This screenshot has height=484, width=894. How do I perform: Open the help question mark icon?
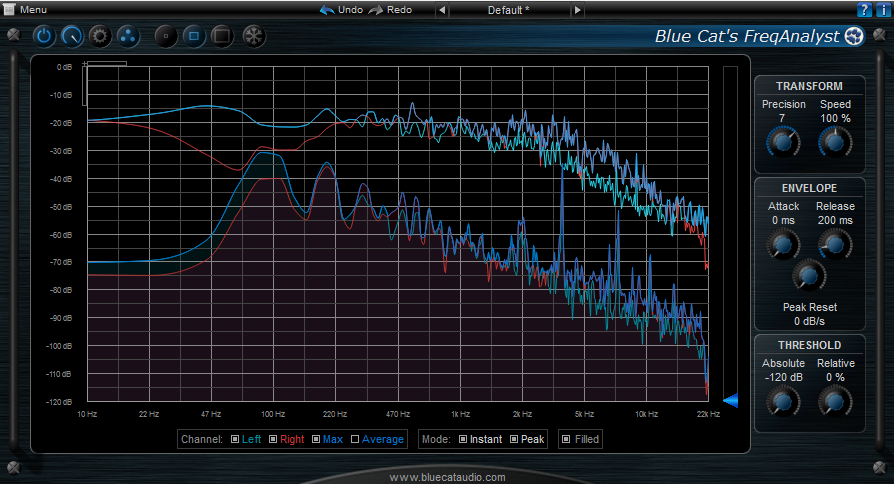[864, 9]
